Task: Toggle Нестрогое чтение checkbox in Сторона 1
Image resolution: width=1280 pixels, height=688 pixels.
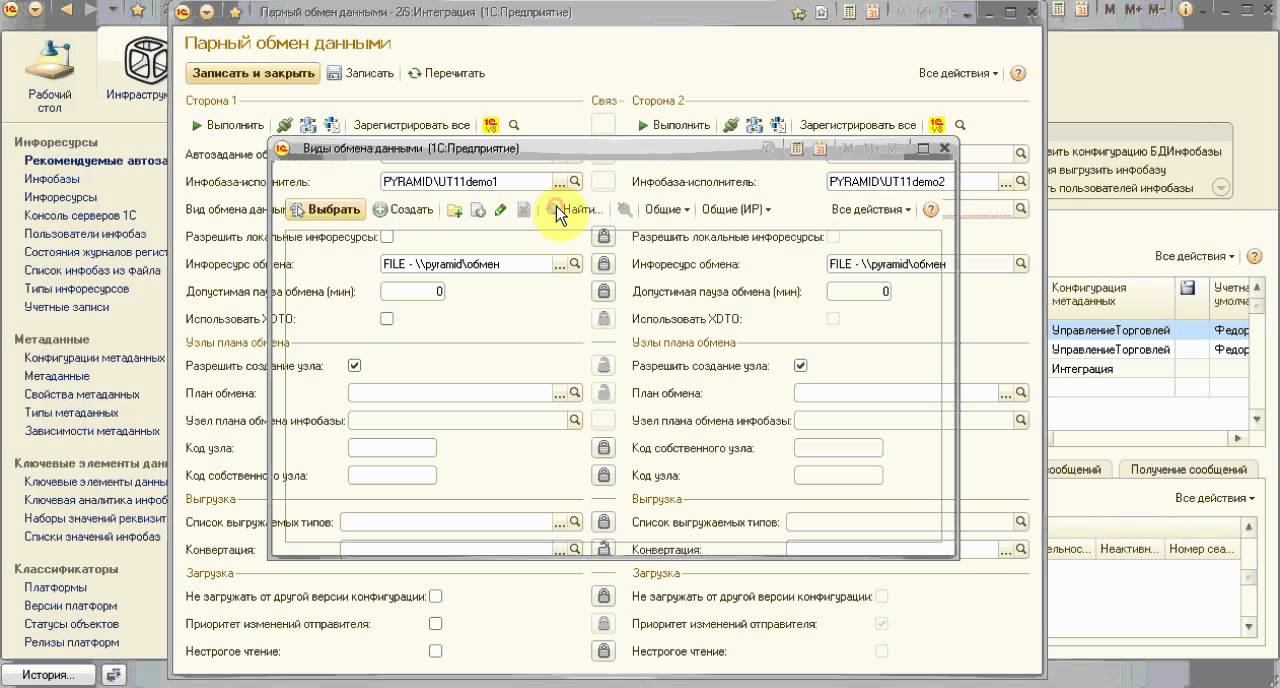Action: click(x=435, y=651)
